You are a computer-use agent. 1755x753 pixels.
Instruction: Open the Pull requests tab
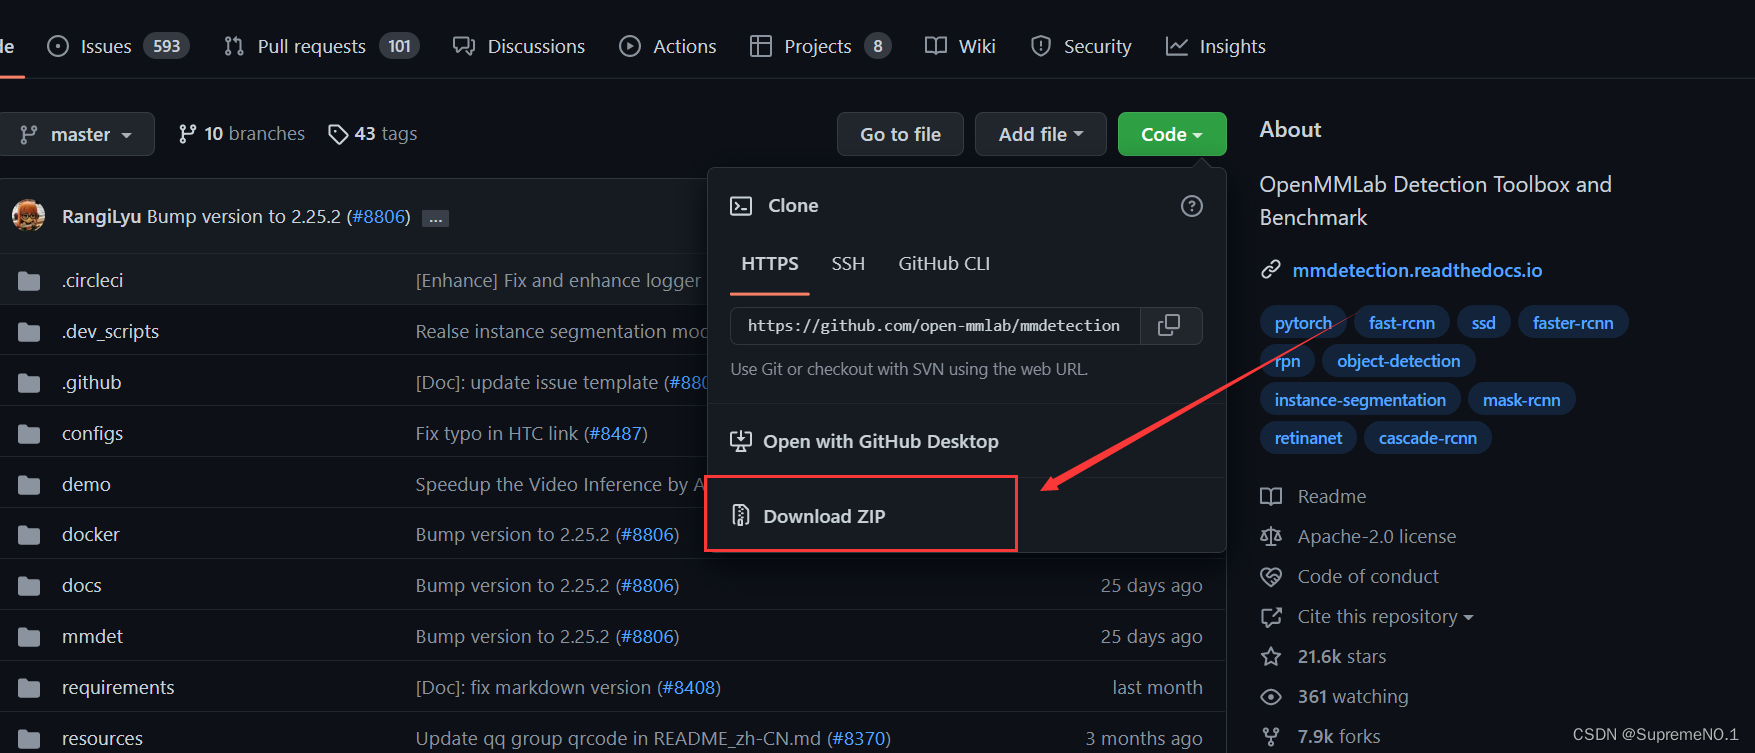[x=321, y=46]
